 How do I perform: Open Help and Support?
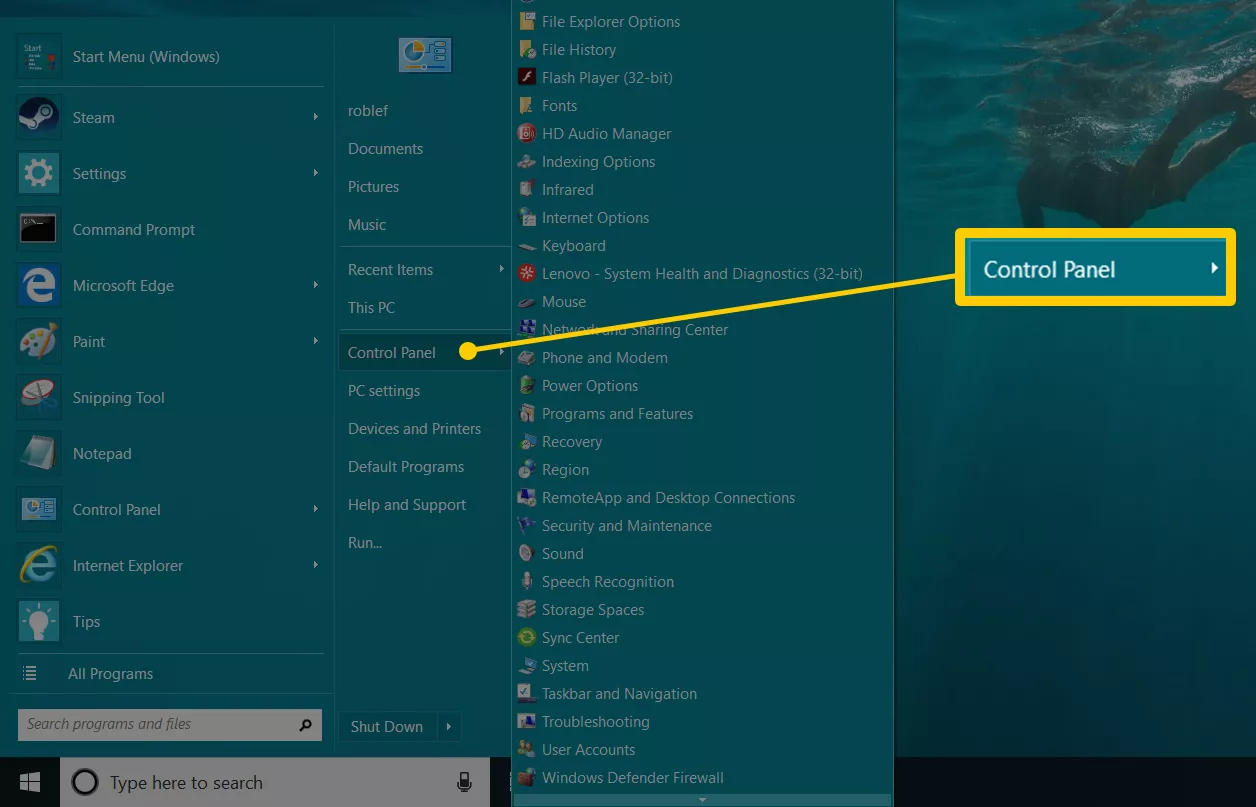tap(407, 505)
